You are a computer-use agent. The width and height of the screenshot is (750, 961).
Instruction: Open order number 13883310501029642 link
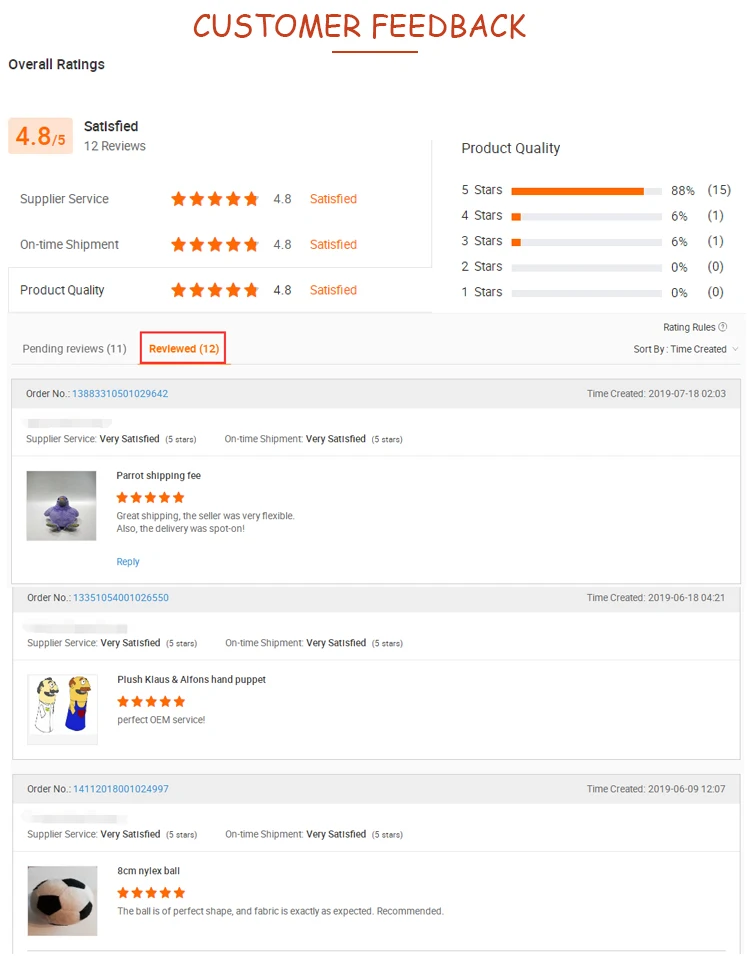(x=120, y=394)
